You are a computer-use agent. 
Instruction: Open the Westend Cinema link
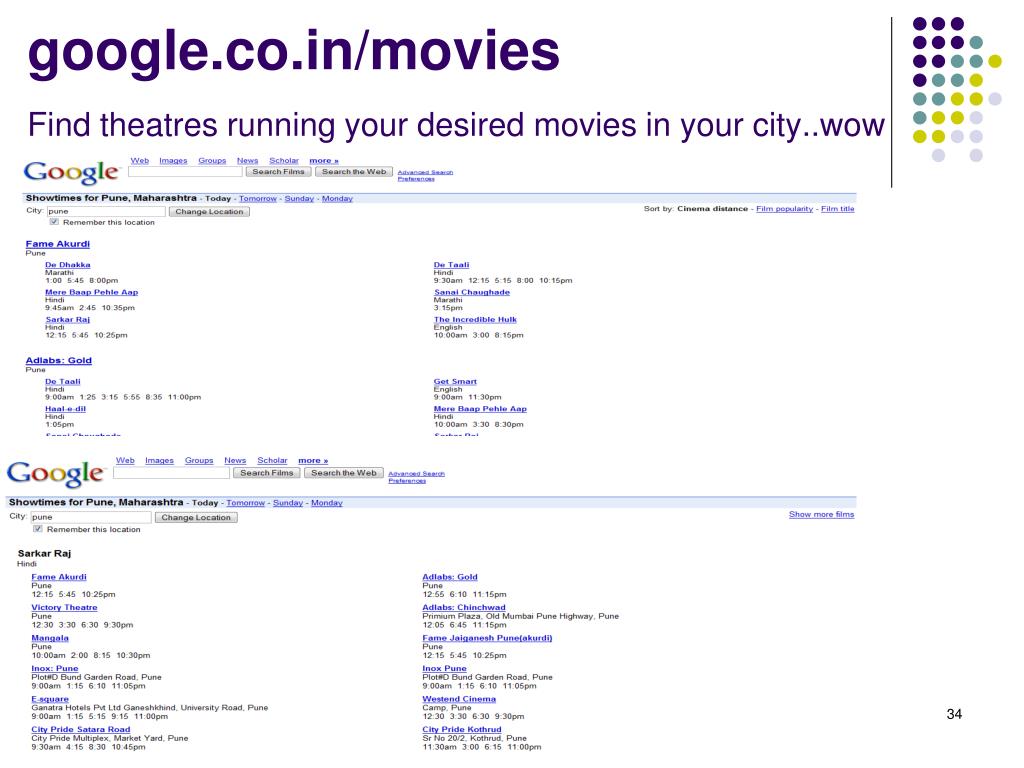[459, 699]
